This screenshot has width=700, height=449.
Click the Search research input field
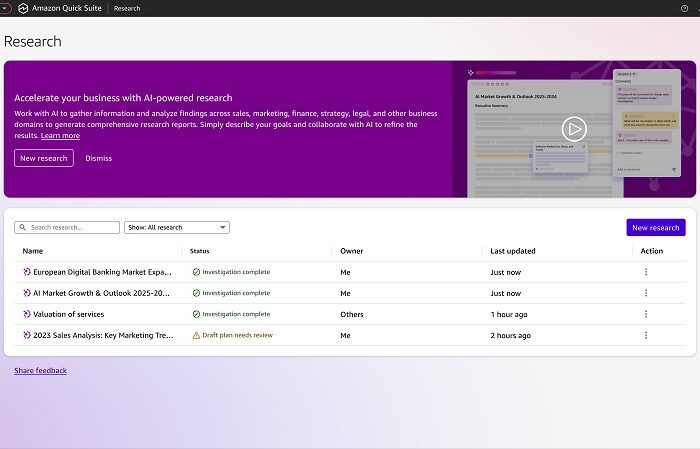(70, 228)
